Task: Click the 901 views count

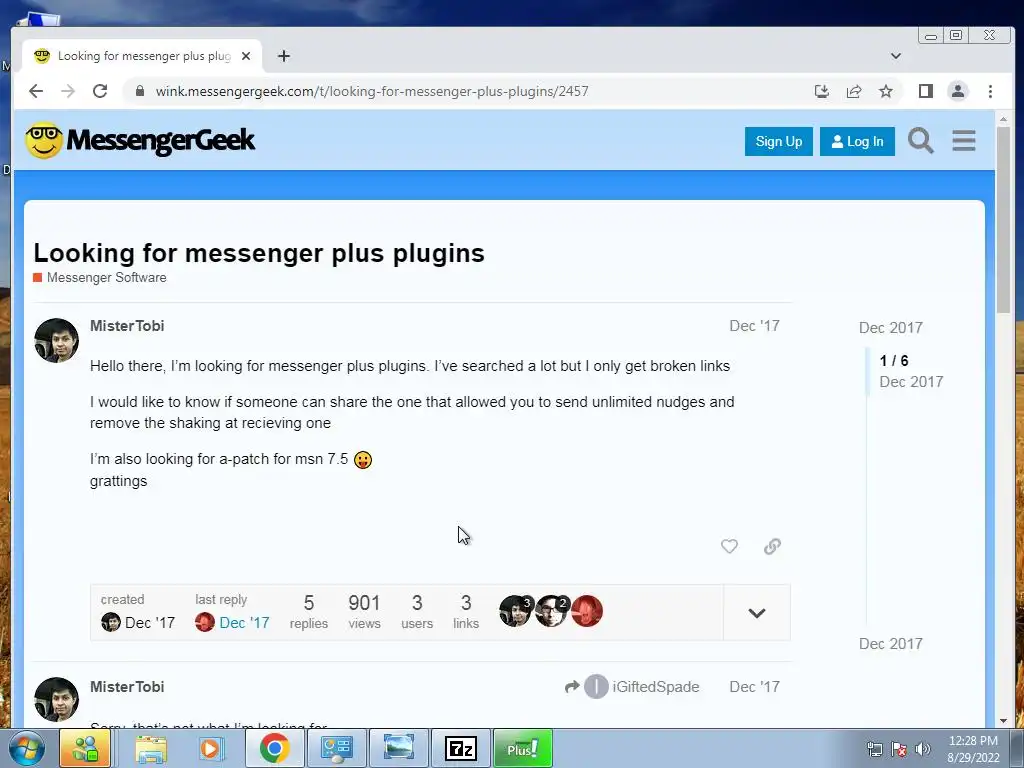Action: point(364,612)
